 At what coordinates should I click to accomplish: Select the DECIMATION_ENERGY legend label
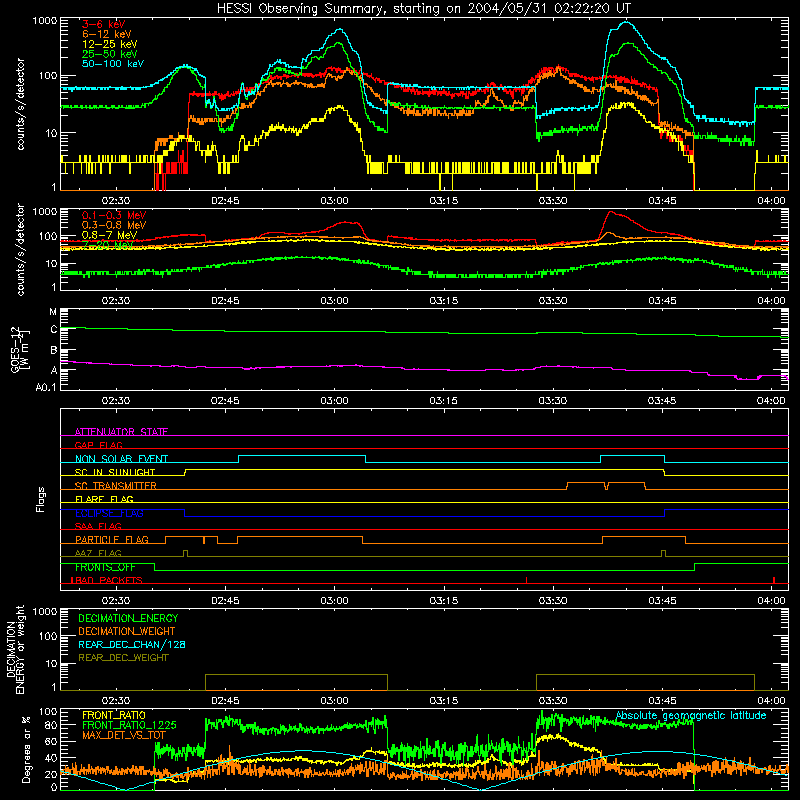[128, 618]
